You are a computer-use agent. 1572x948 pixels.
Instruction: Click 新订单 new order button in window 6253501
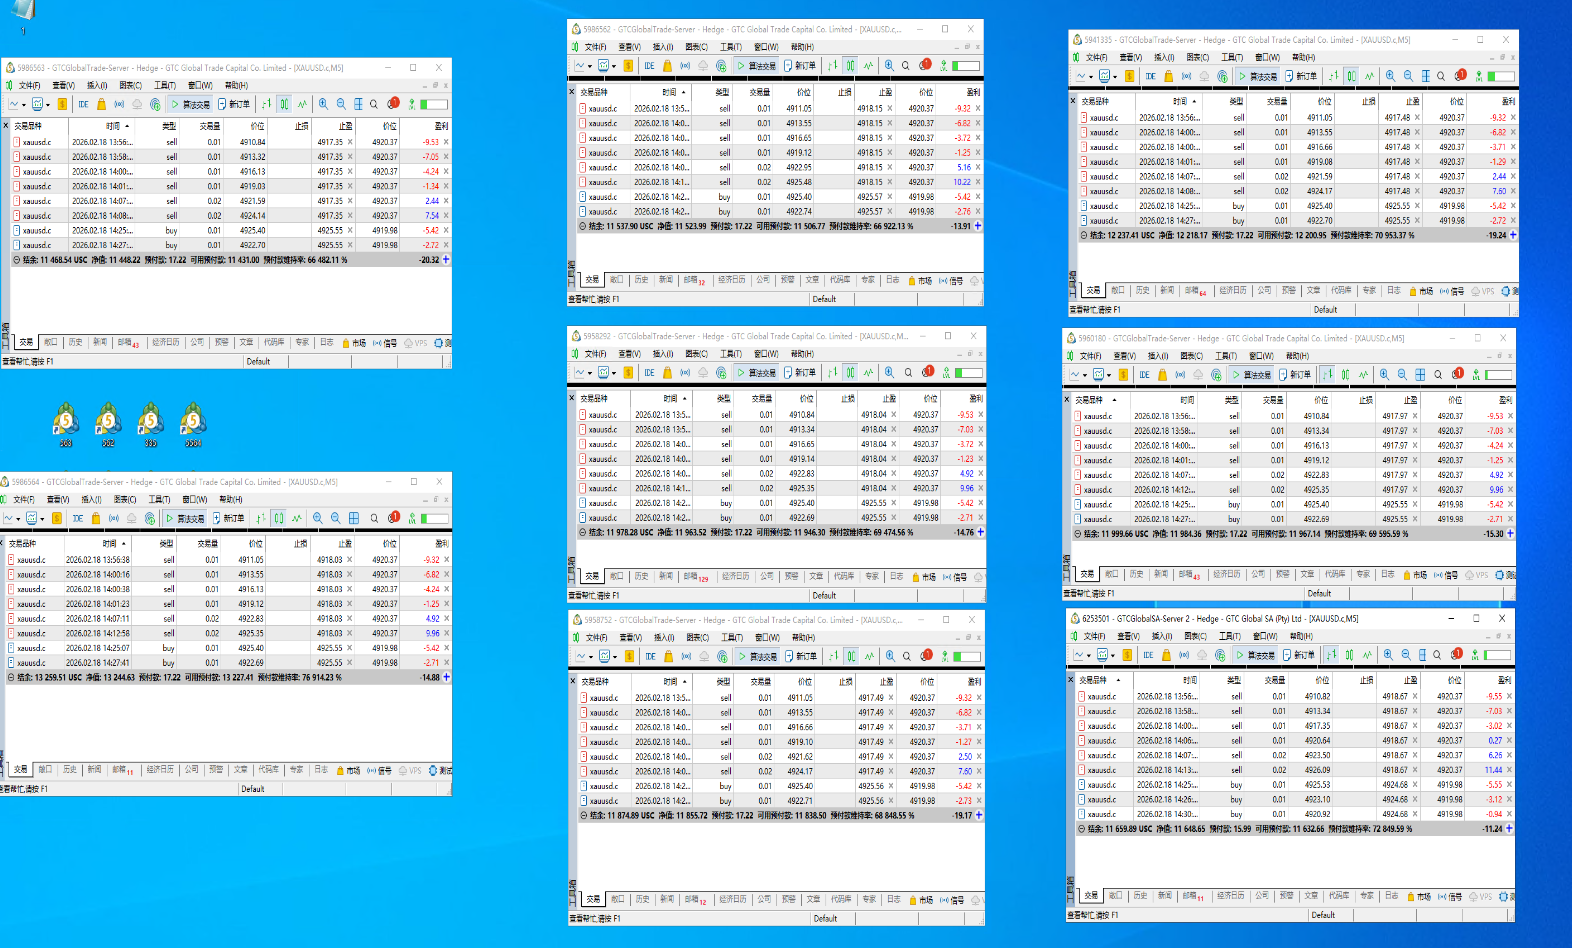(x=1299, y=655)
